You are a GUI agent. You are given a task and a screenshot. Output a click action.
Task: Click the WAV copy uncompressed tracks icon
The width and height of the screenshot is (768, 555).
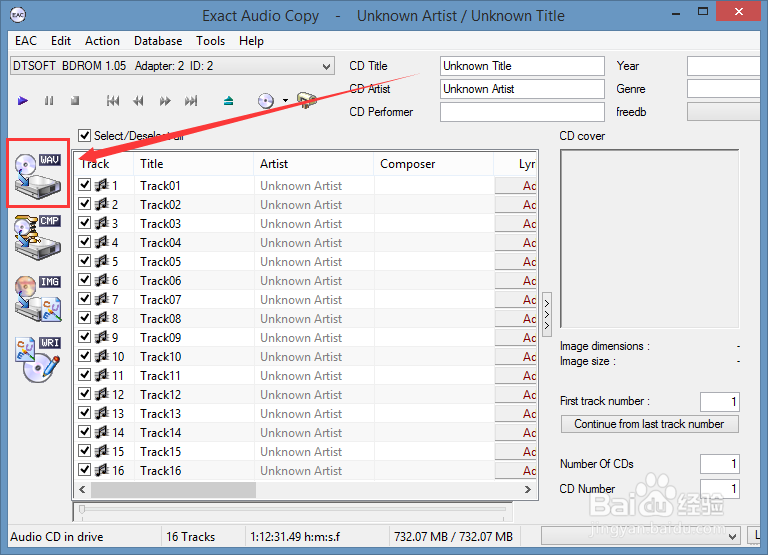click(x=38, y=175)
